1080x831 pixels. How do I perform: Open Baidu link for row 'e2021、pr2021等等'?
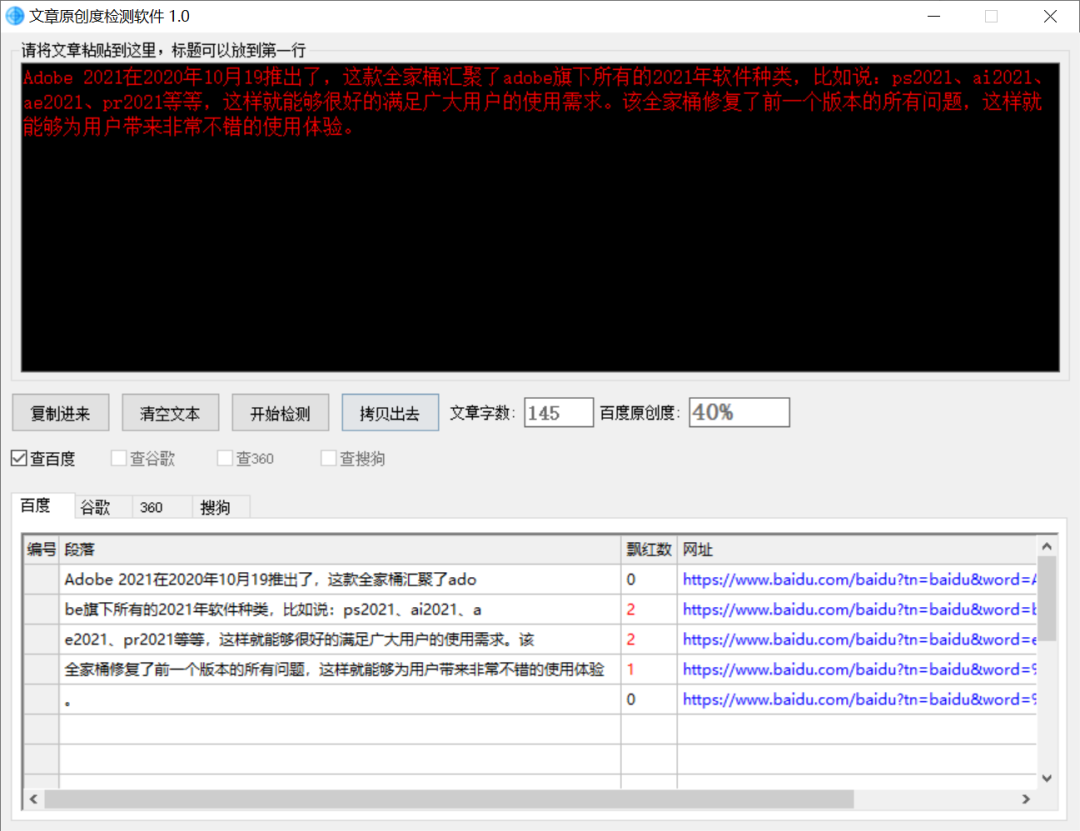859,639
